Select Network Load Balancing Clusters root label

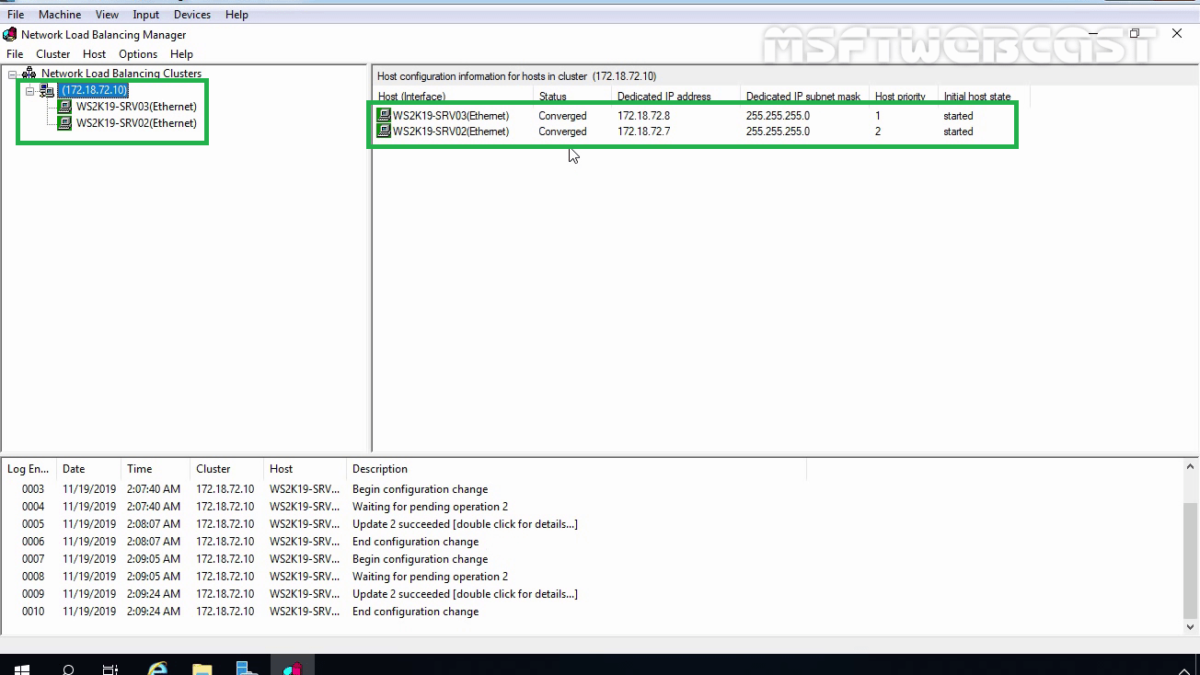pos(121,73)
